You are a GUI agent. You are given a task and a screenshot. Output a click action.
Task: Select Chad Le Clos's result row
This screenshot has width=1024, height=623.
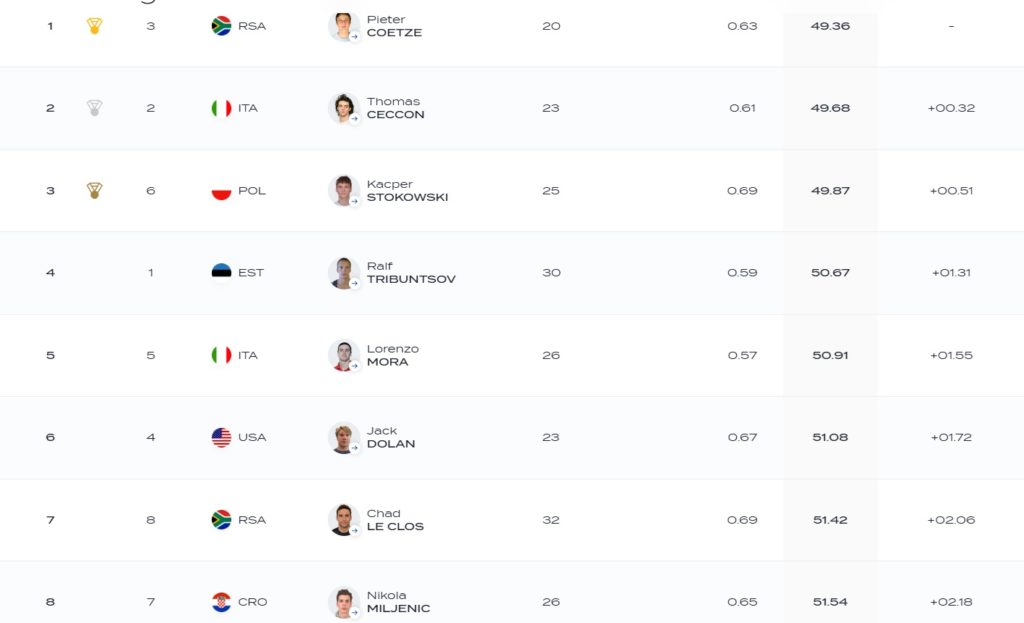pyautogui.click(x=512, y=520)
